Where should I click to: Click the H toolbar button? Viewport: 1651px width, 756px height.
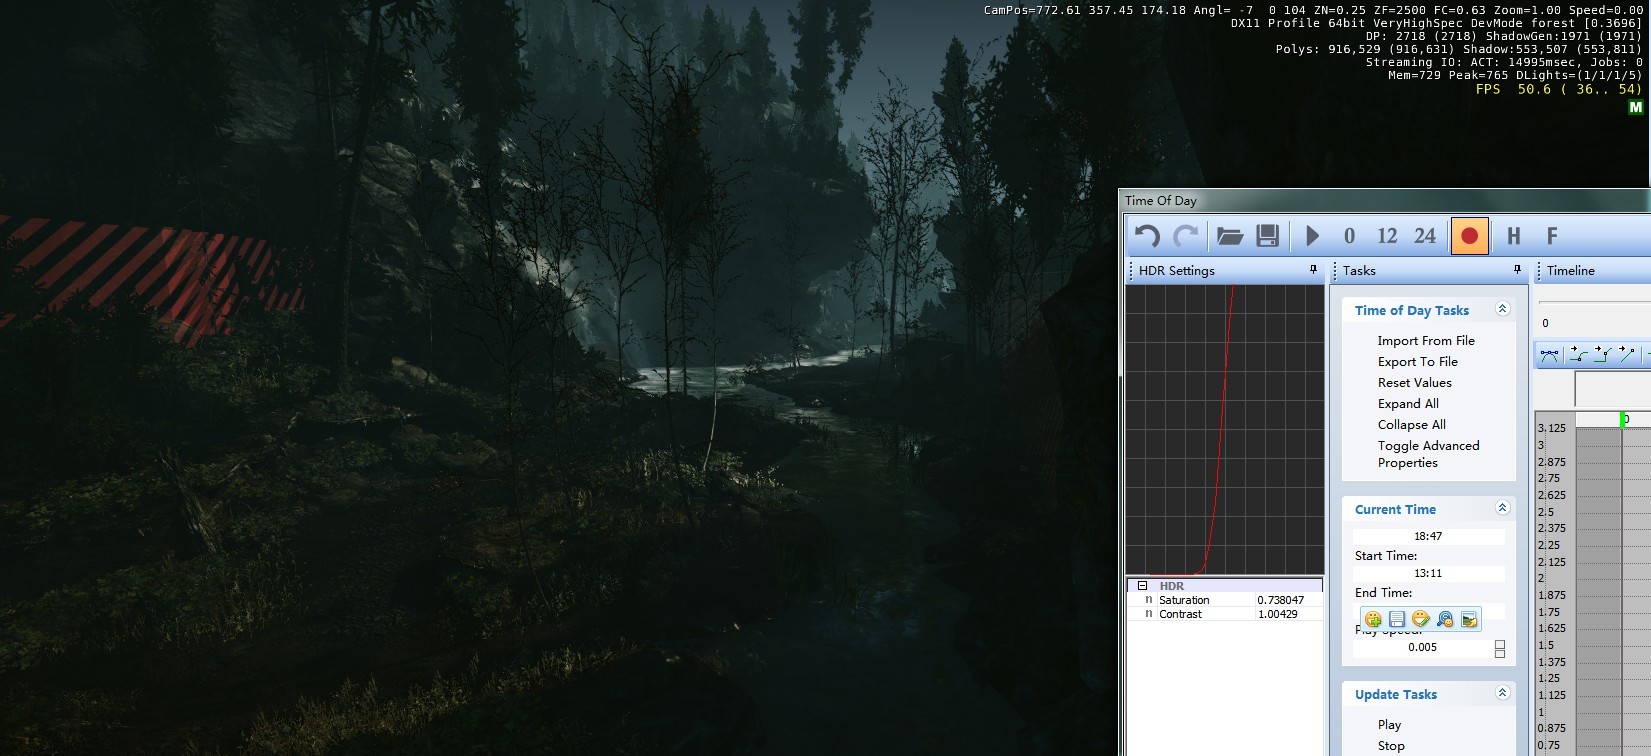coord(1514,236)
